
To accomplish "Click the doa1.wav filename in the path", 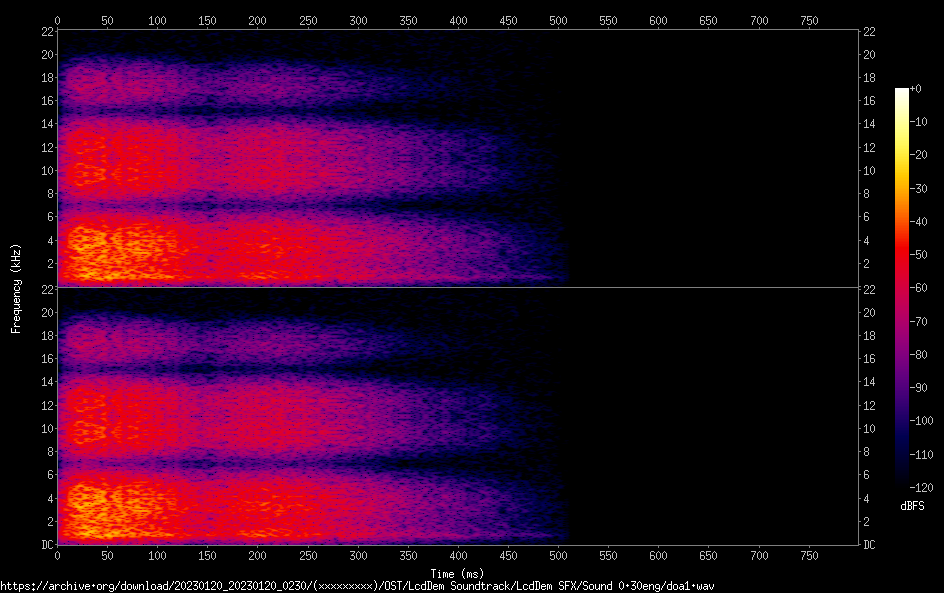I will click(688, 586).
